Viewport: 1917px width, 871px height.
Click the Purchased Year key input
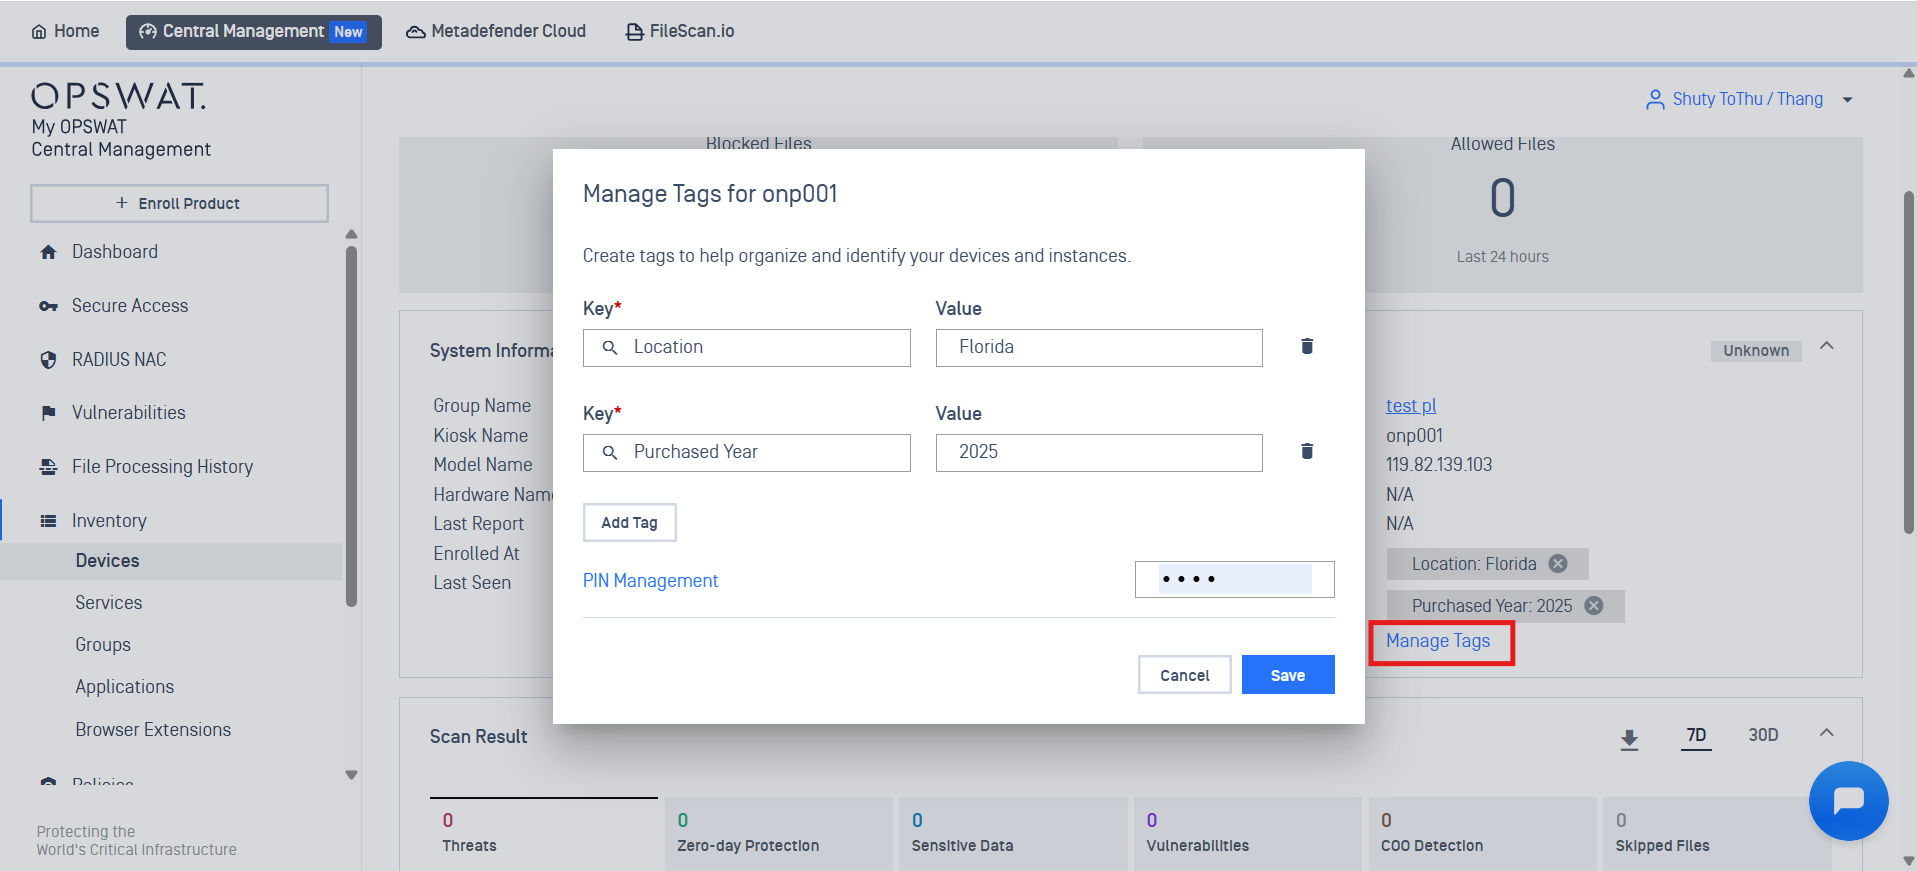point(747,453)
